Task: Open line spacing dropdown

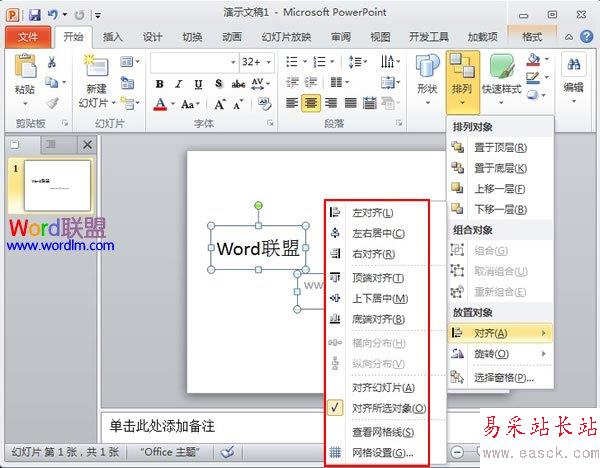Action: click(x=358, y=62)
